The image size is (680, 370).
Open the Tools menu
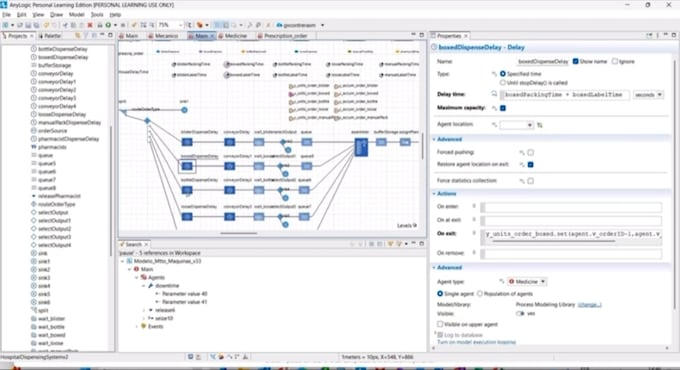click(x=97, y=14)
